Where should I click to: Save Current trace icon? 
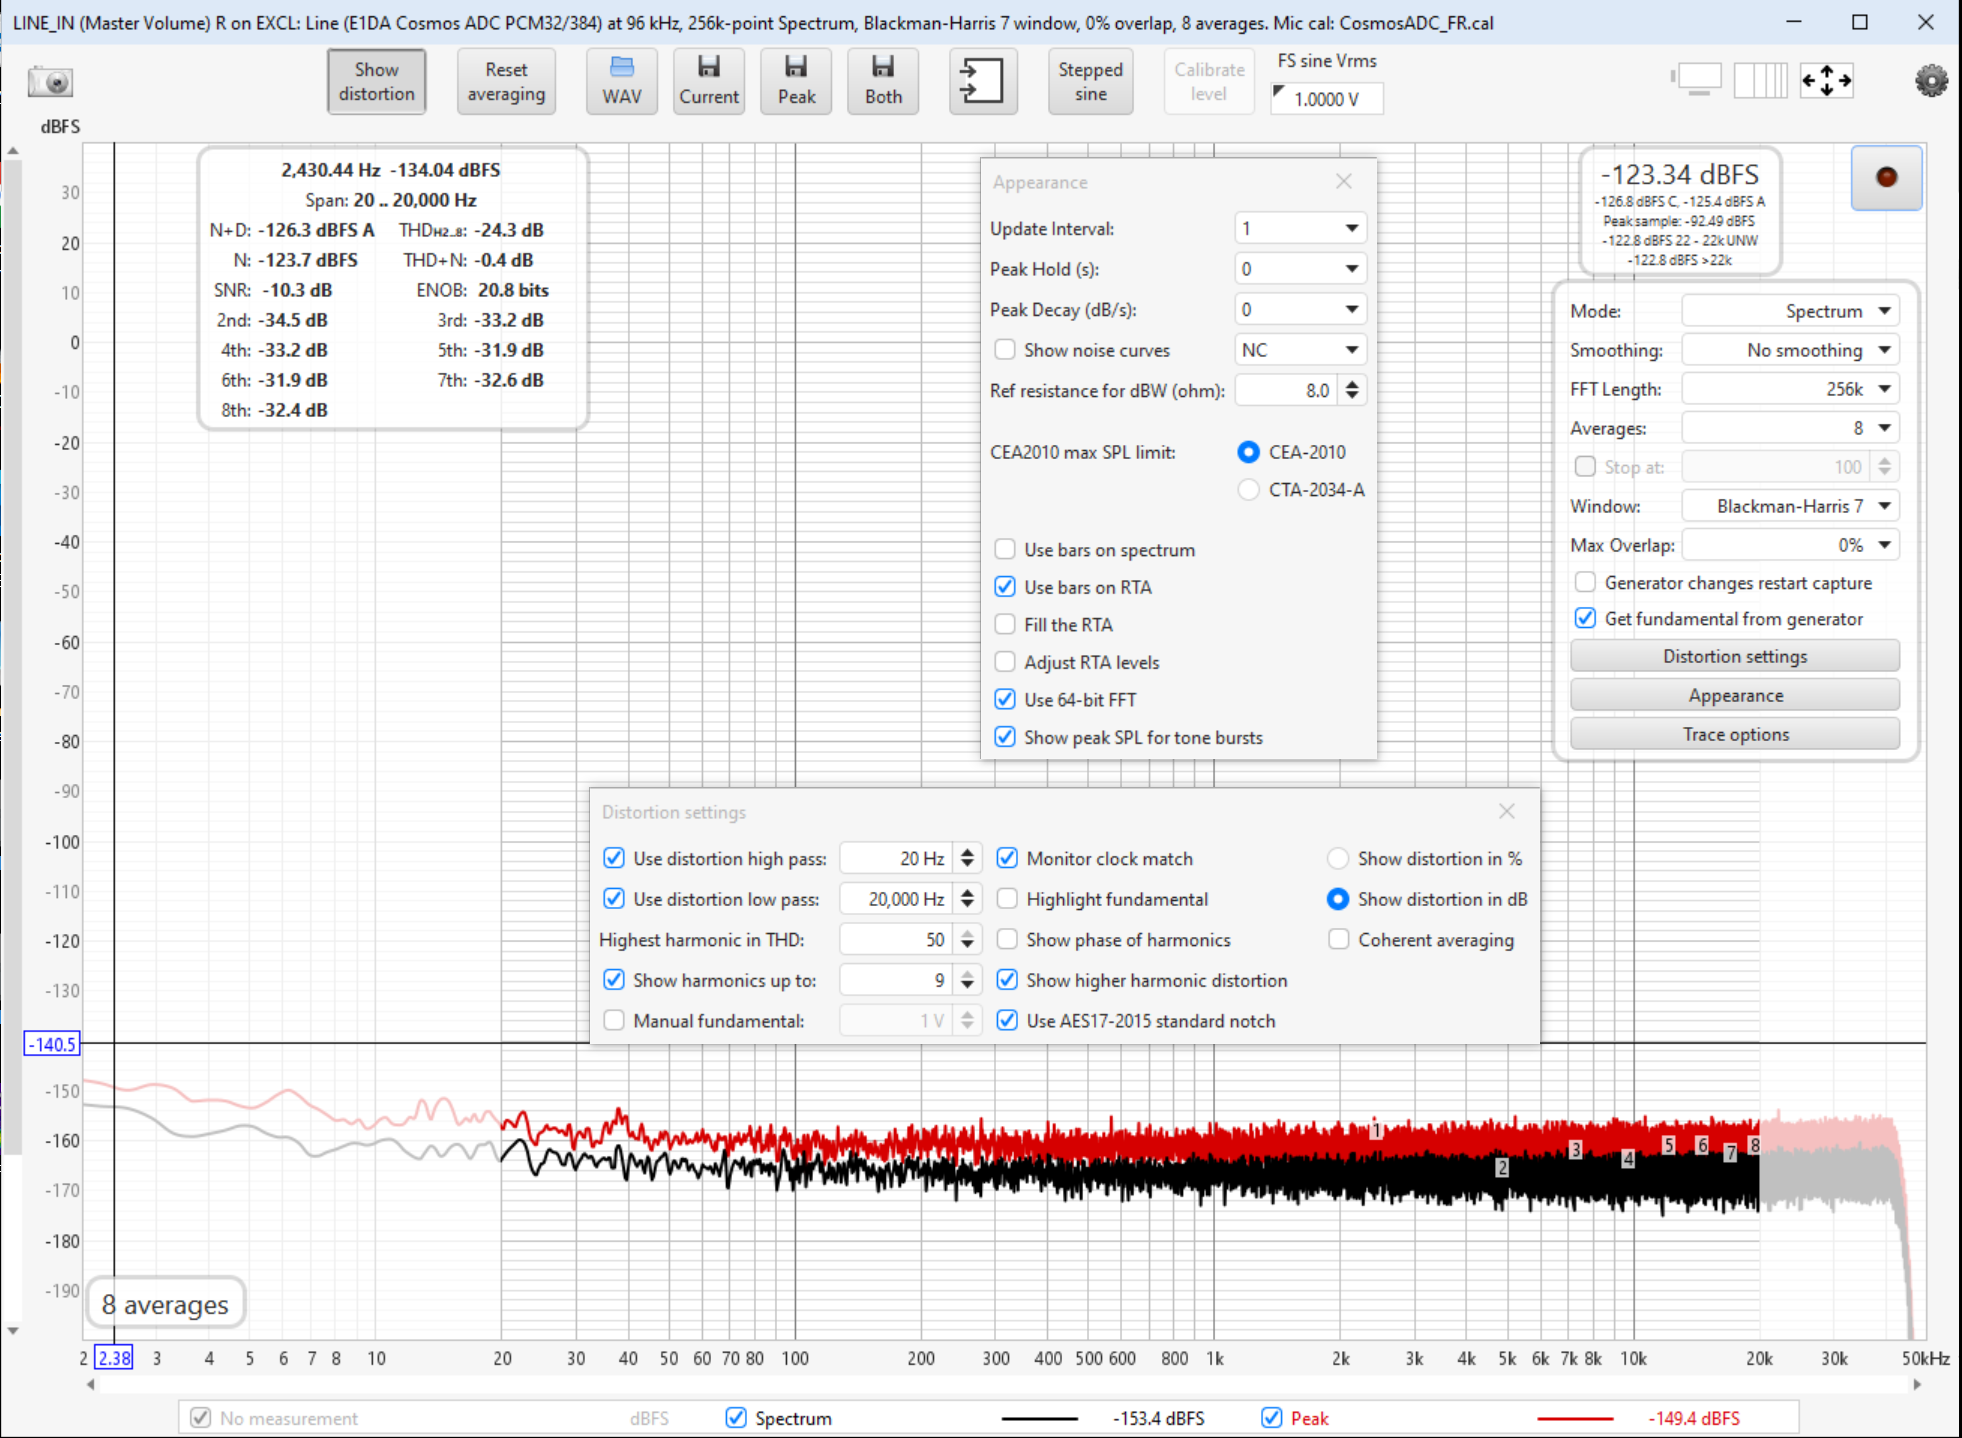tap(709, 81)
